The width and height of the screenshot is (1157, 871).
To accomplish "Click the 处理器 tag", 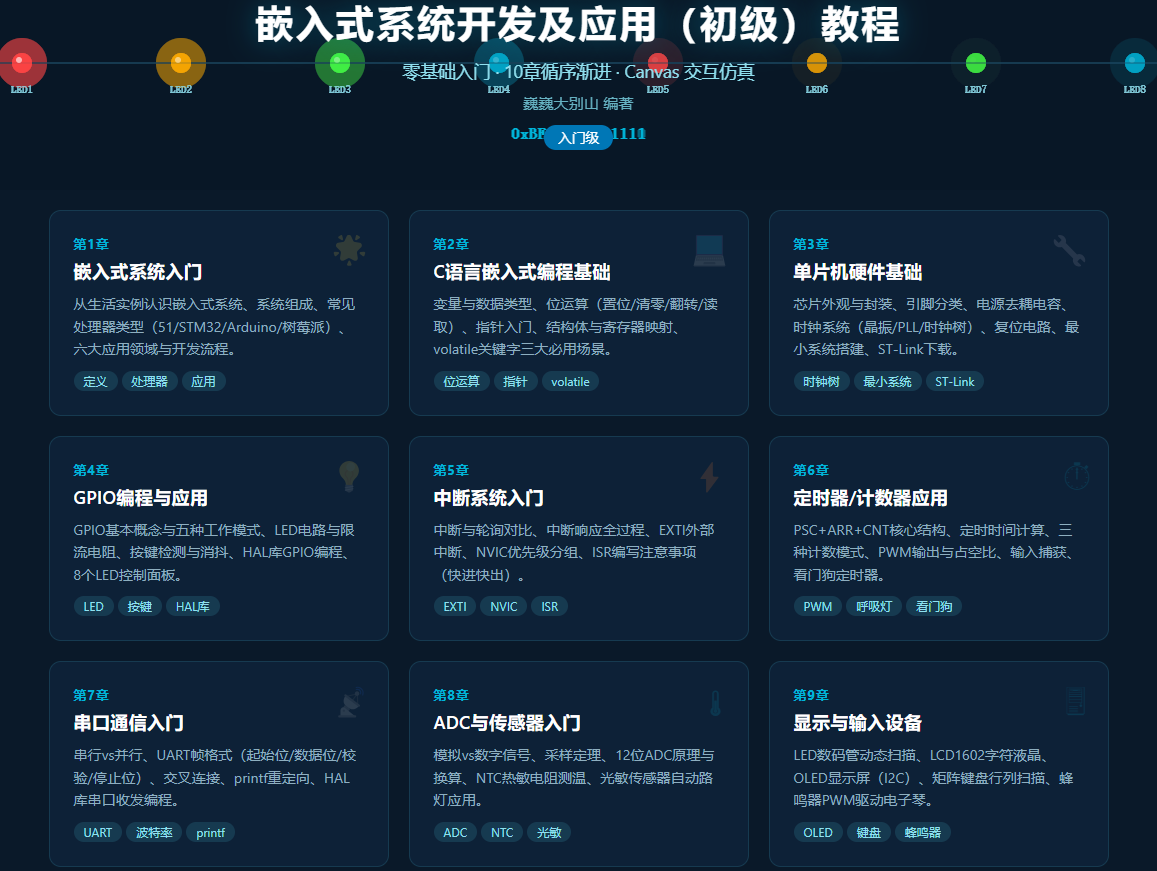I will tap(149, 382).
